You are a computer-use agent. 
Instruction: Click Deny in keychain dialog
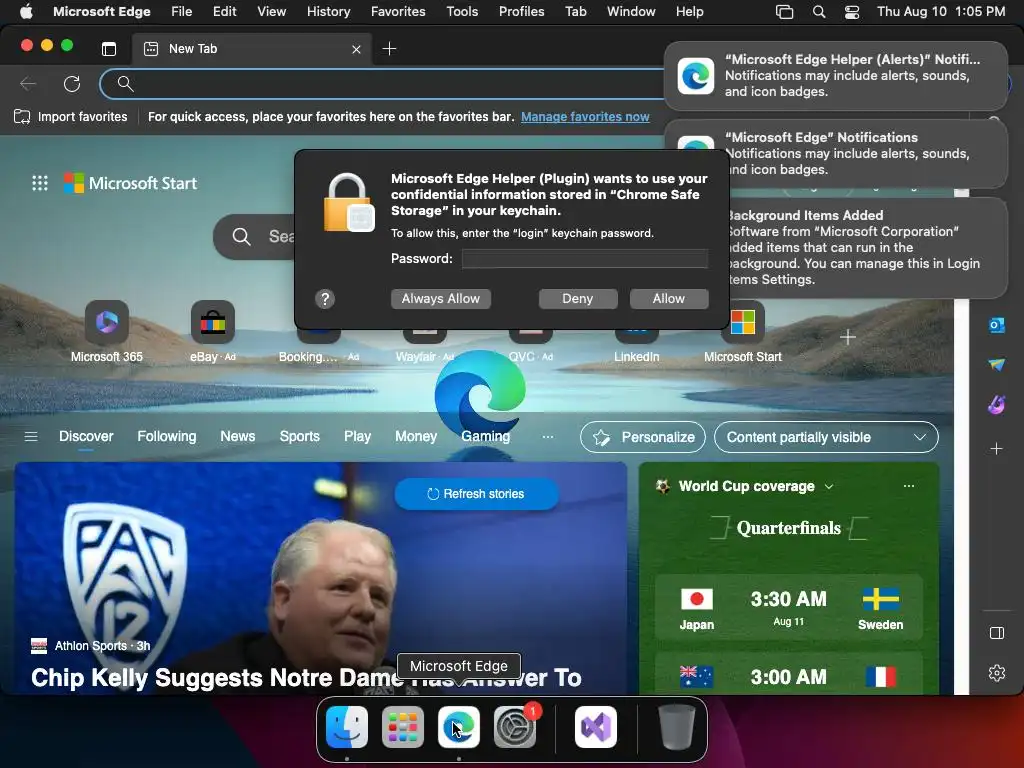[x=578, y=298]
